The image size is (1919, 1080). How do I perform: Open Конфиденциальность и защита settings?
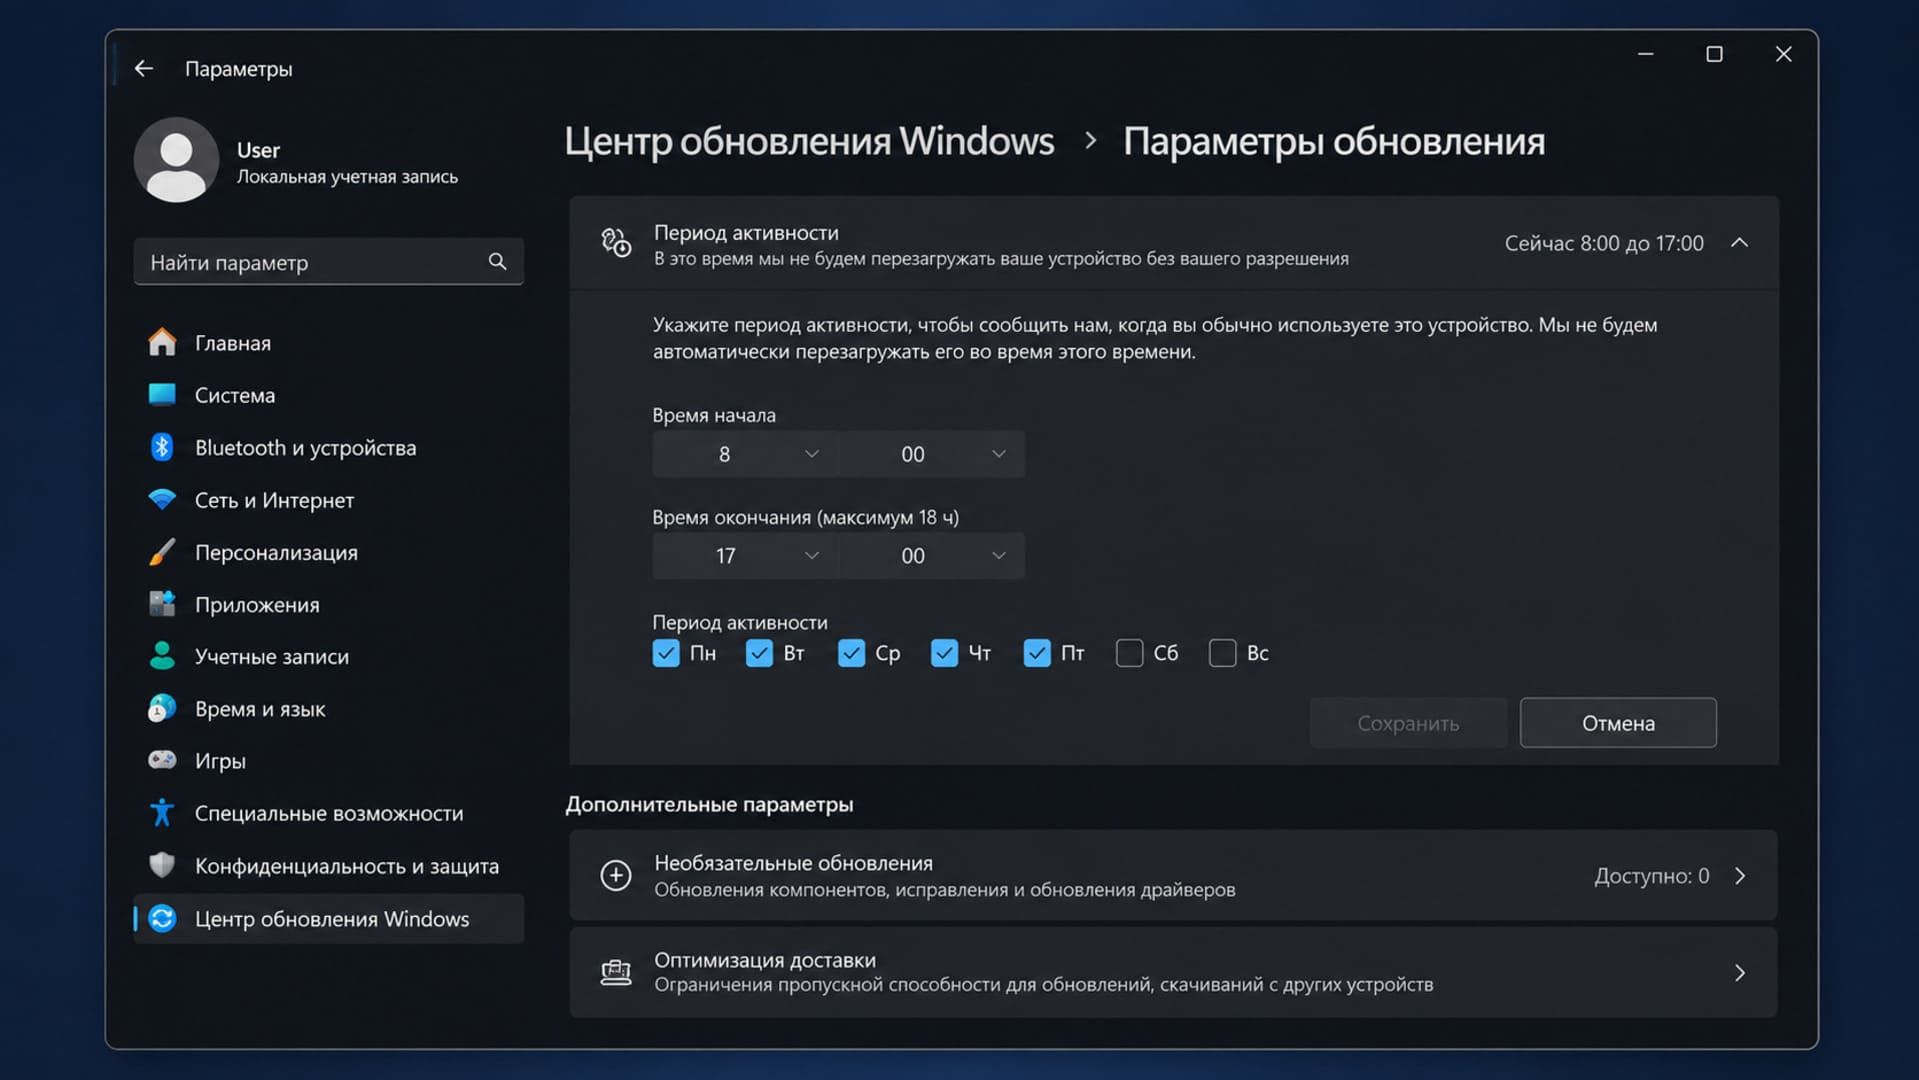tap(328, 865)
